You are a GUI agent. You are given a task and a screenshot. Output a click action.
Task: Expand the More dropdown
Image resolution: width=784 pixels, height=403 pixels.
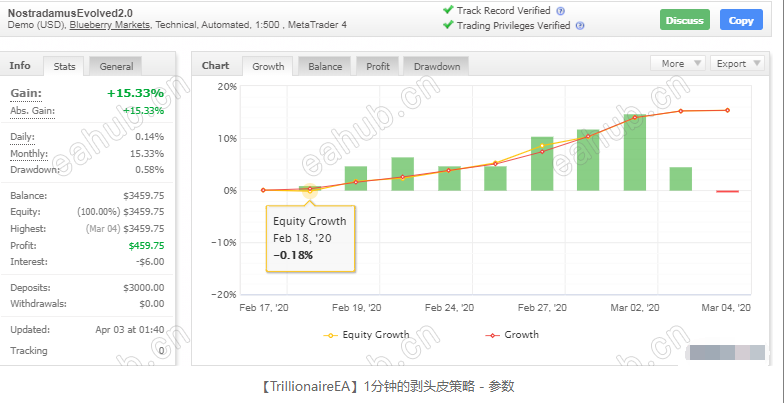[x=678, y=64]
